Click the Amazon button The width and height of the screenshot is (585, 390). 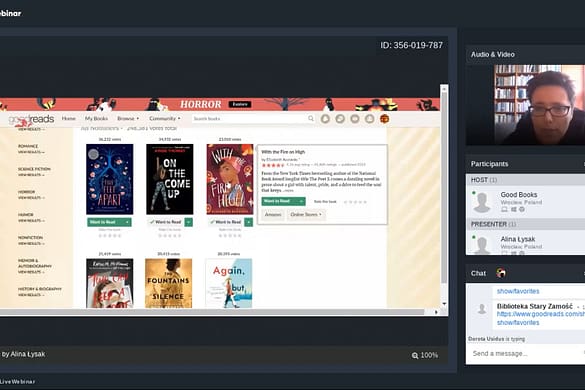pos(273,215)
